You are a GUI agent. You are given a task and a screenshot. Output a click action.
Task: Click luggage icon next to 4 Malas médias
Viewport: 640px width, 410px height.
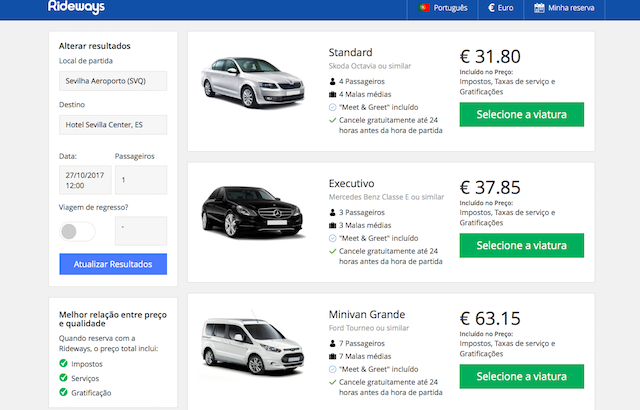[332, 95]
